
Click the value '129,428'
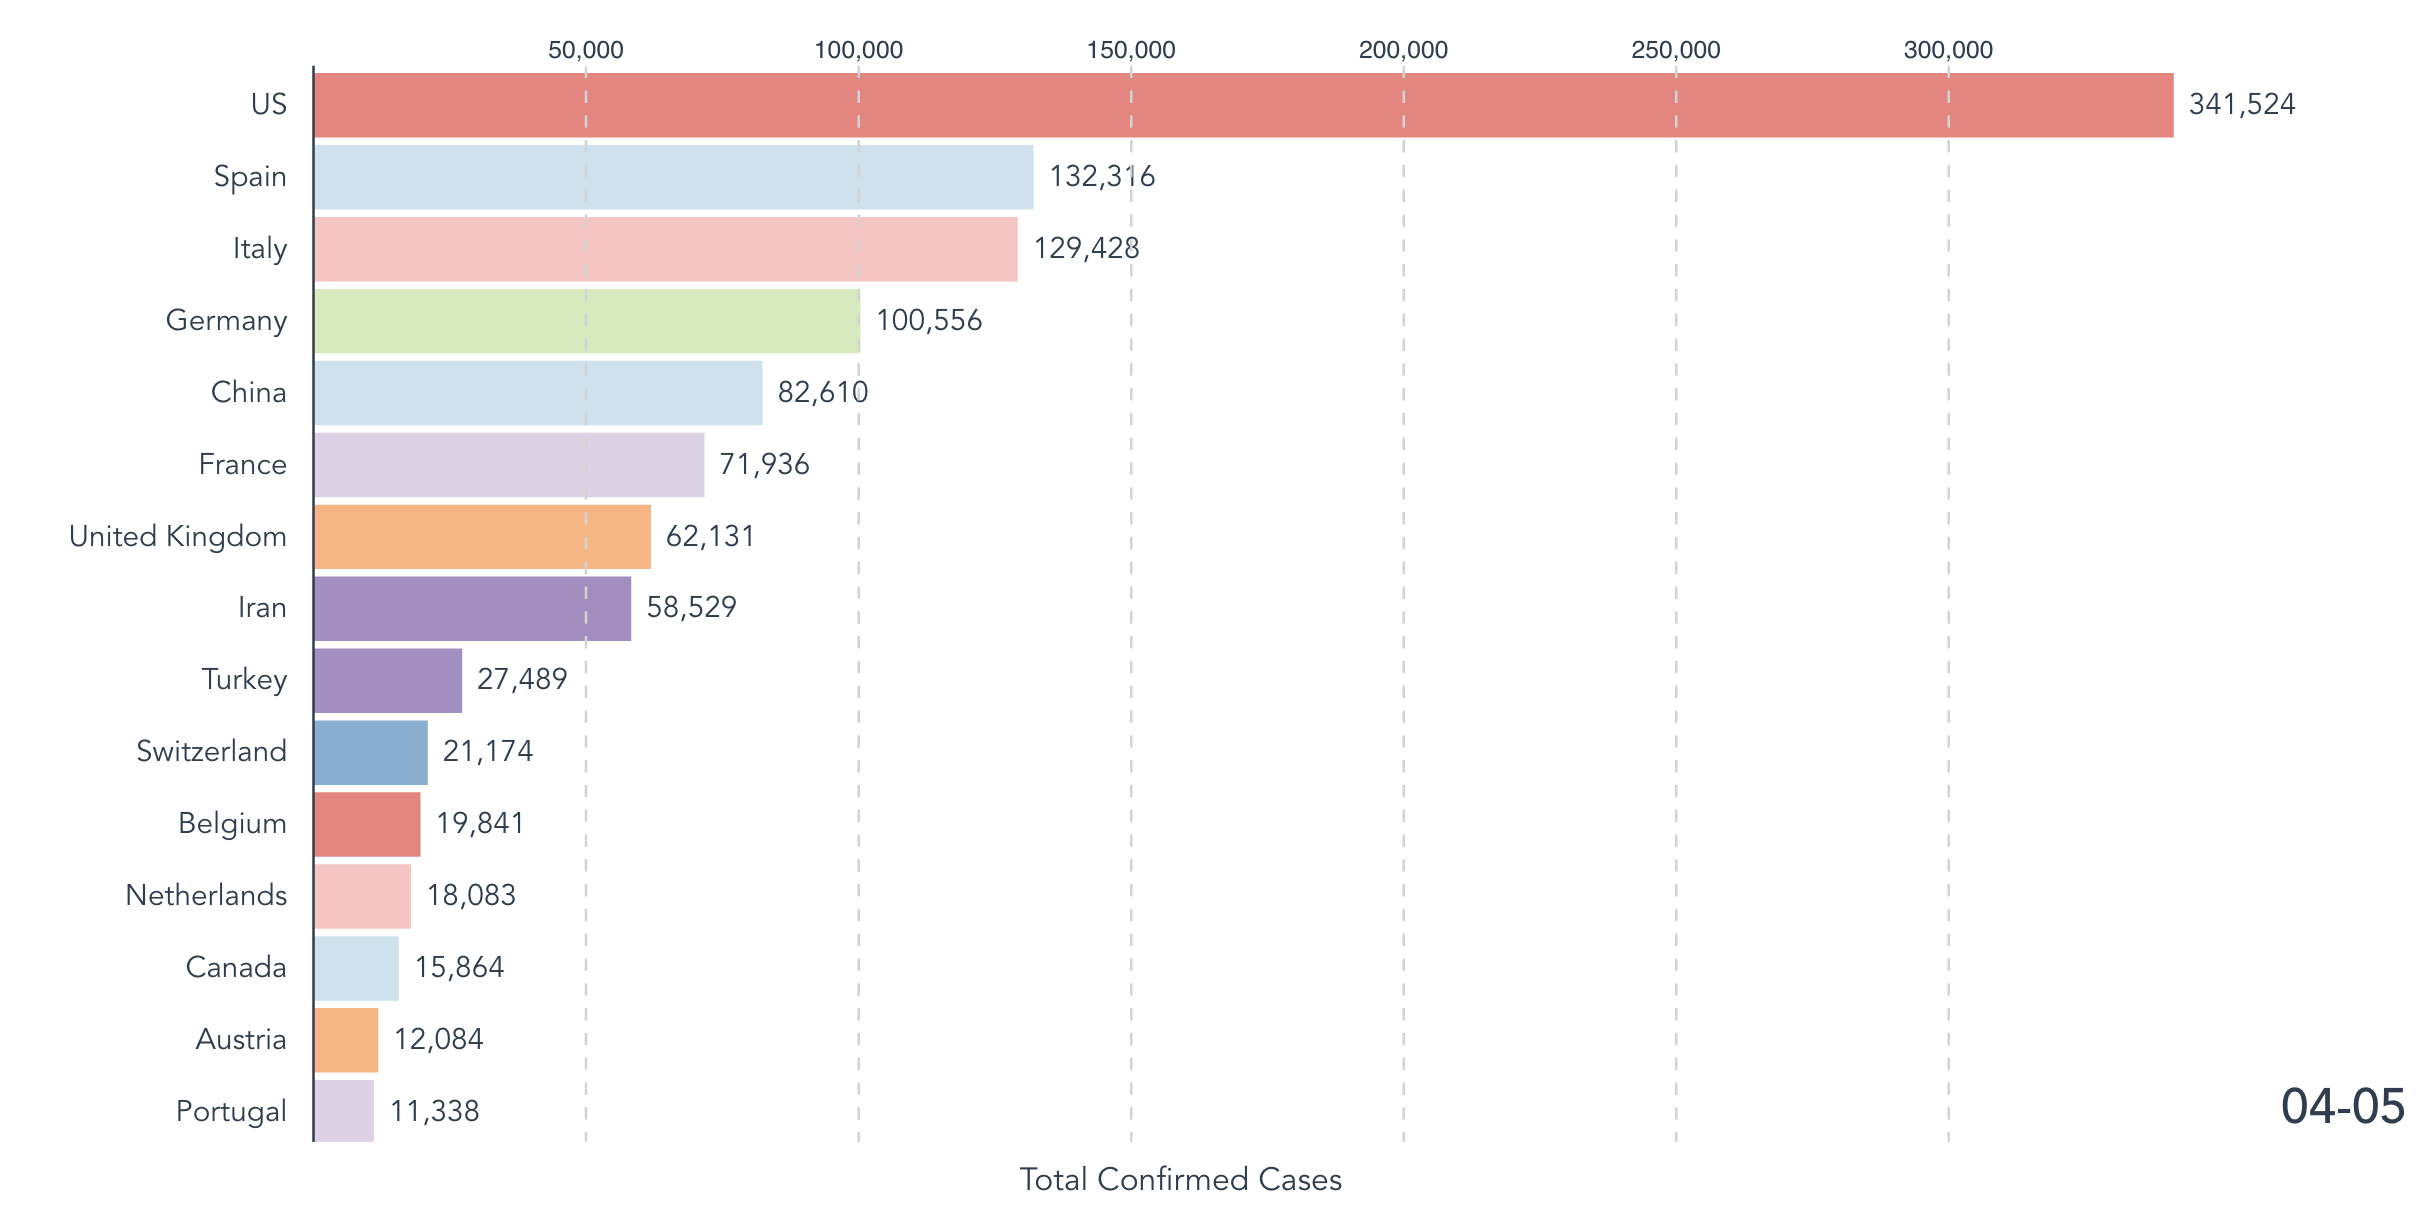[1086, 249]
